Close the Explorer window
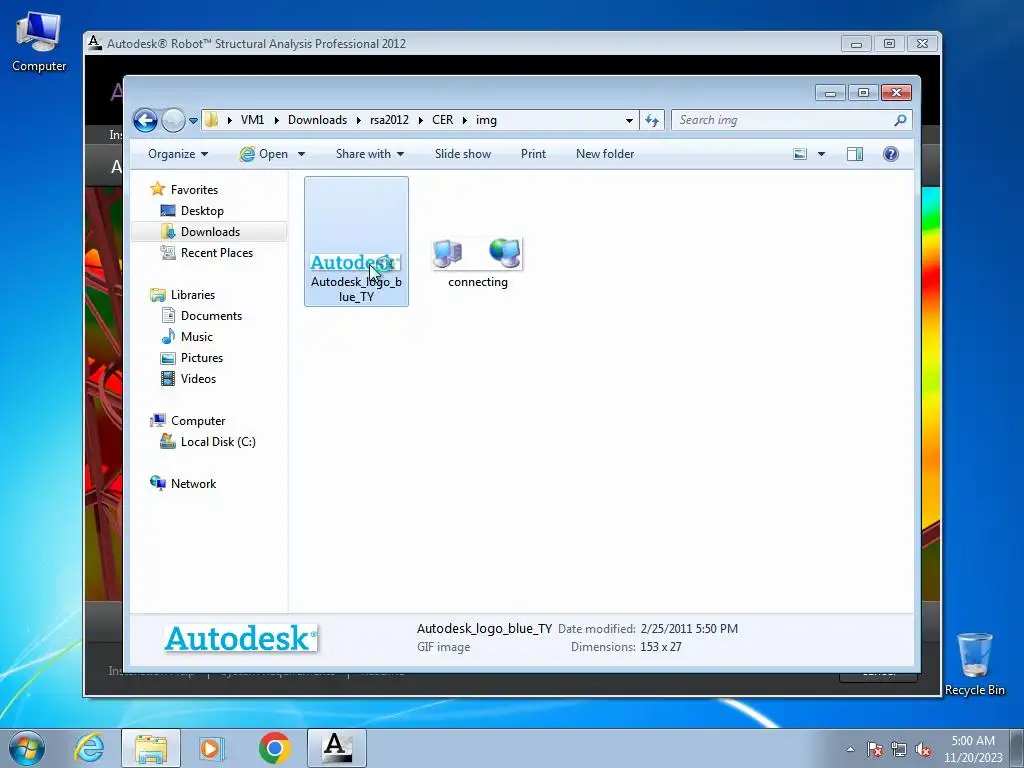The width and height of the screenshot is (1024, 768). [x=896, y=93]
